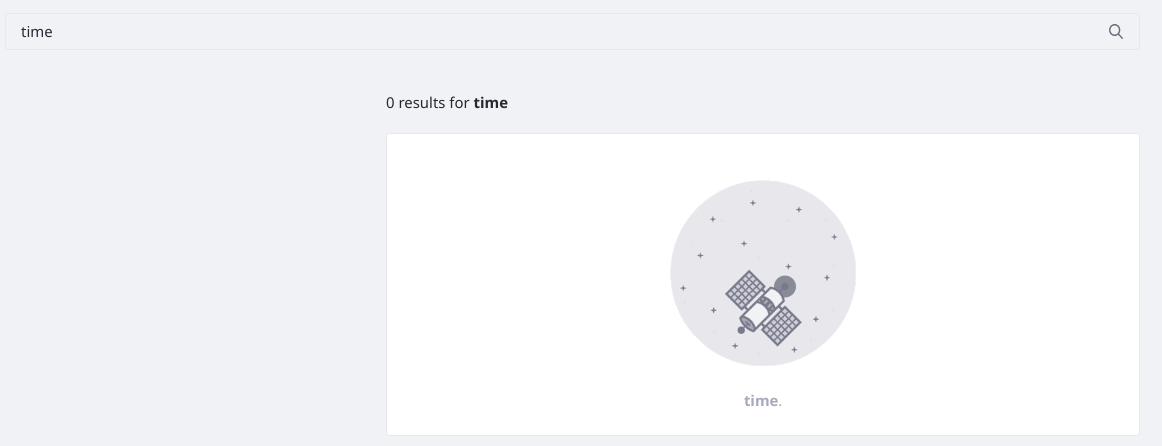Click the satellite's round dish antenna
Image resolution: width=1162 pixels, height=446 pixels.
[x=785, y=287]
